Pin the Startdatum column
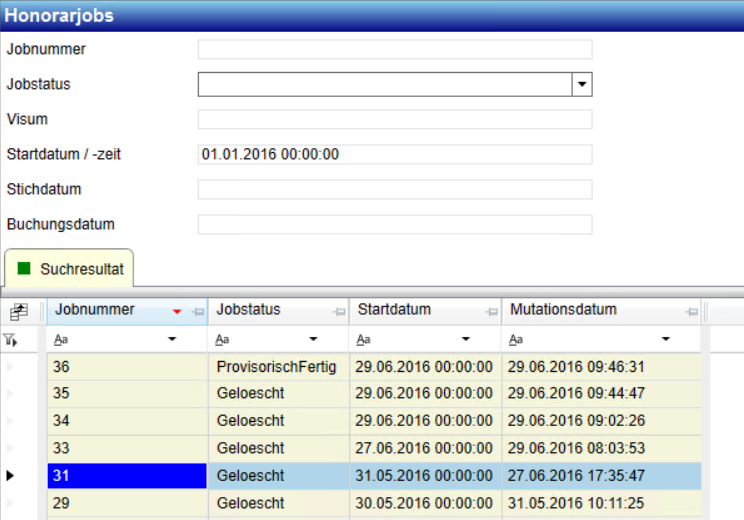 492,312
